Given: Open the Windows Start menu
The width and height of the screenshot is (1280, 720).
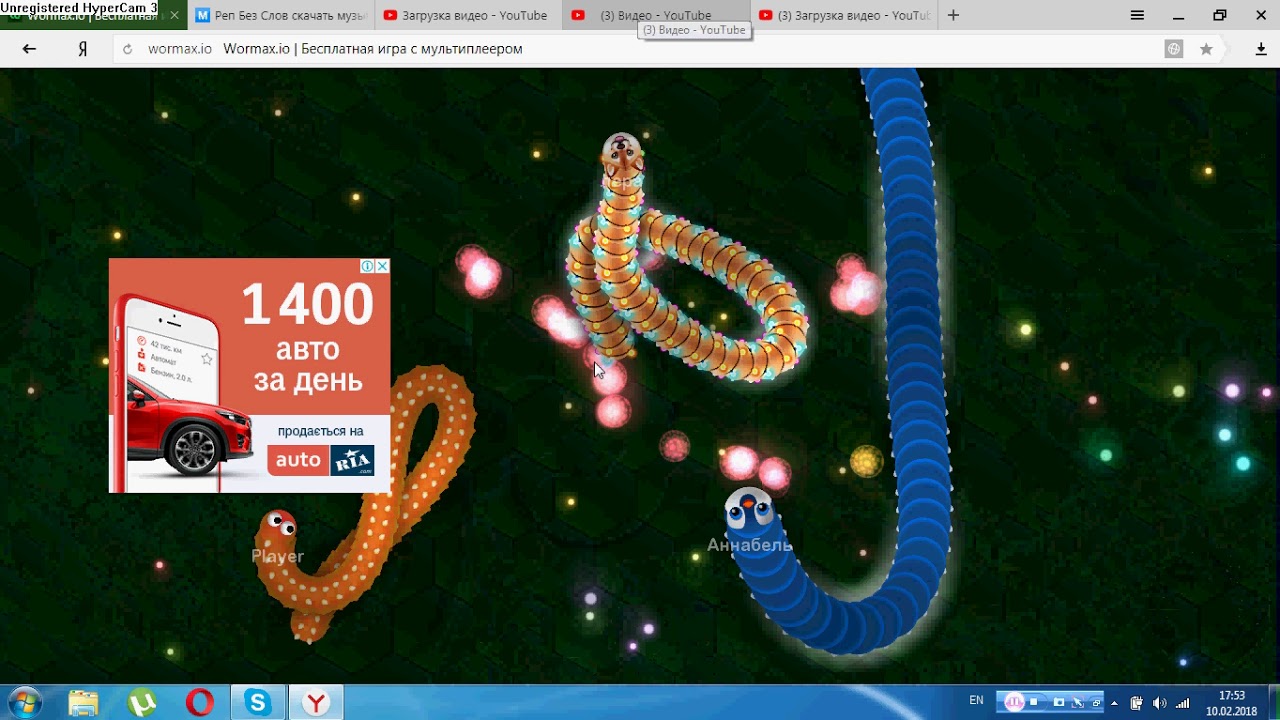Looking at the screenshot, I should coord(23,702).
